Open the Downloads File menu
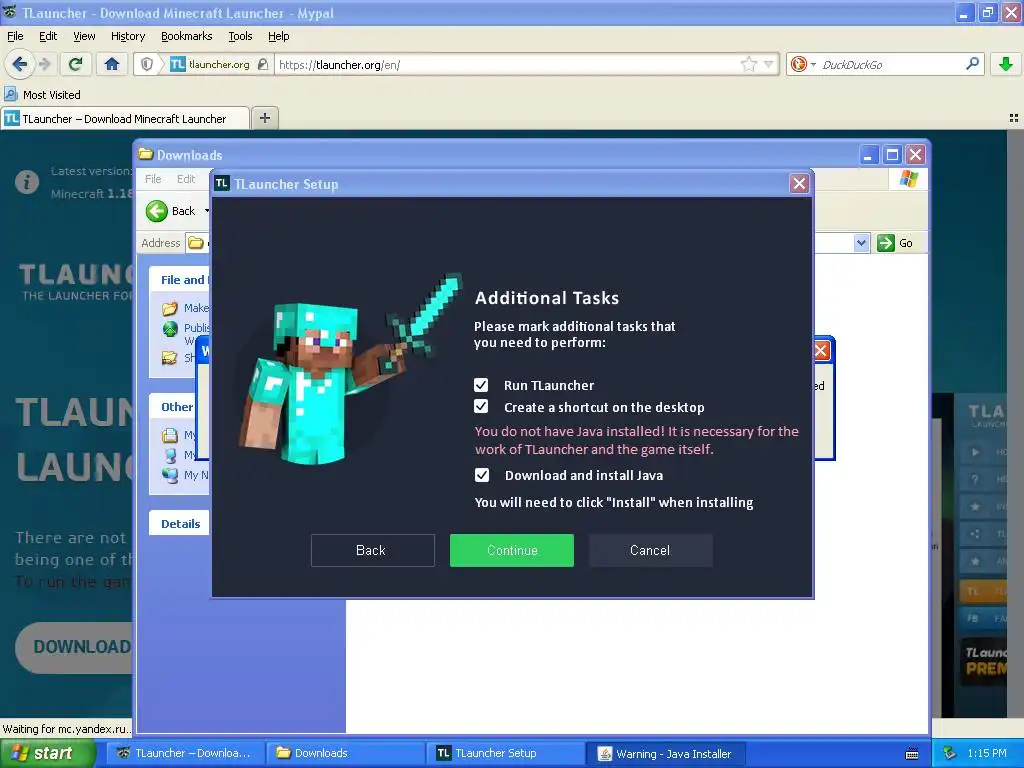1024x768 pixels. (x=153, y=179)
